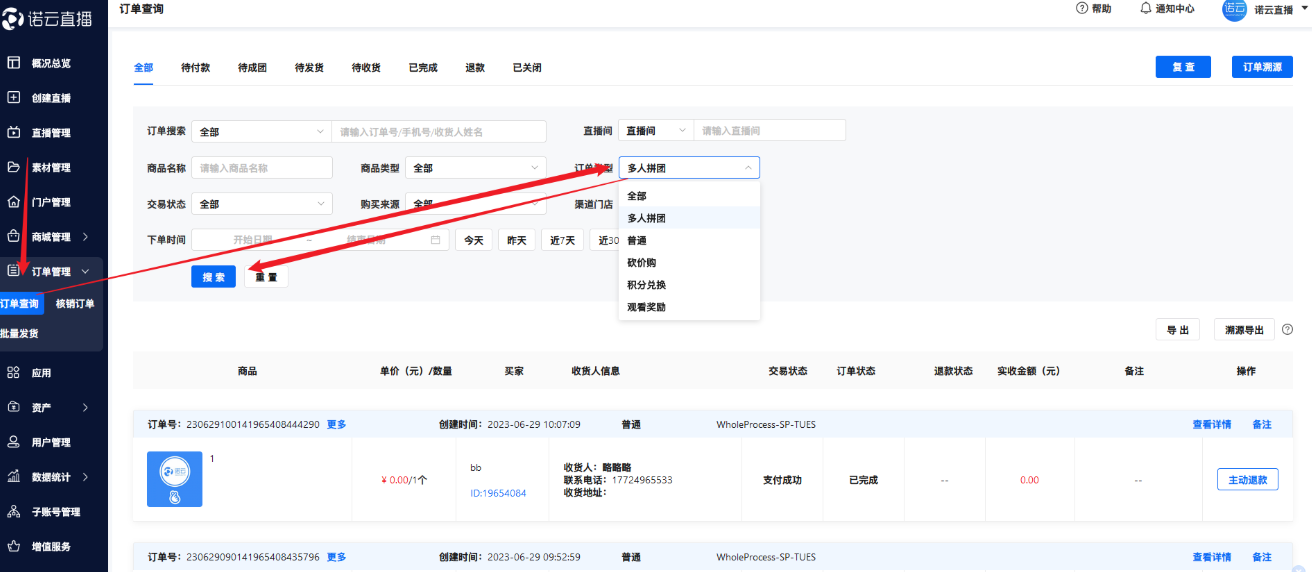The width and height of the screenshot is (1312, 572).
Task: Click the 订单管理 list icon
Action: 14,271
